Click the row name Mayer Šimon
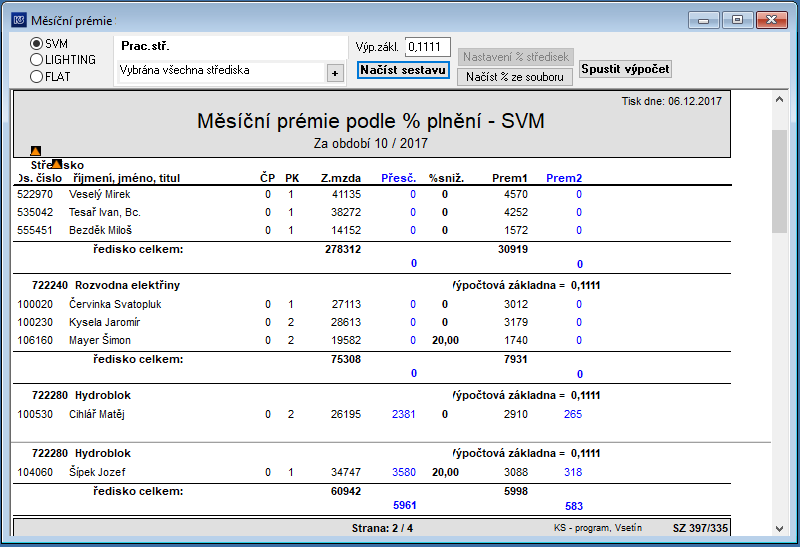This screenshot has height=547, width=800. 99,340
